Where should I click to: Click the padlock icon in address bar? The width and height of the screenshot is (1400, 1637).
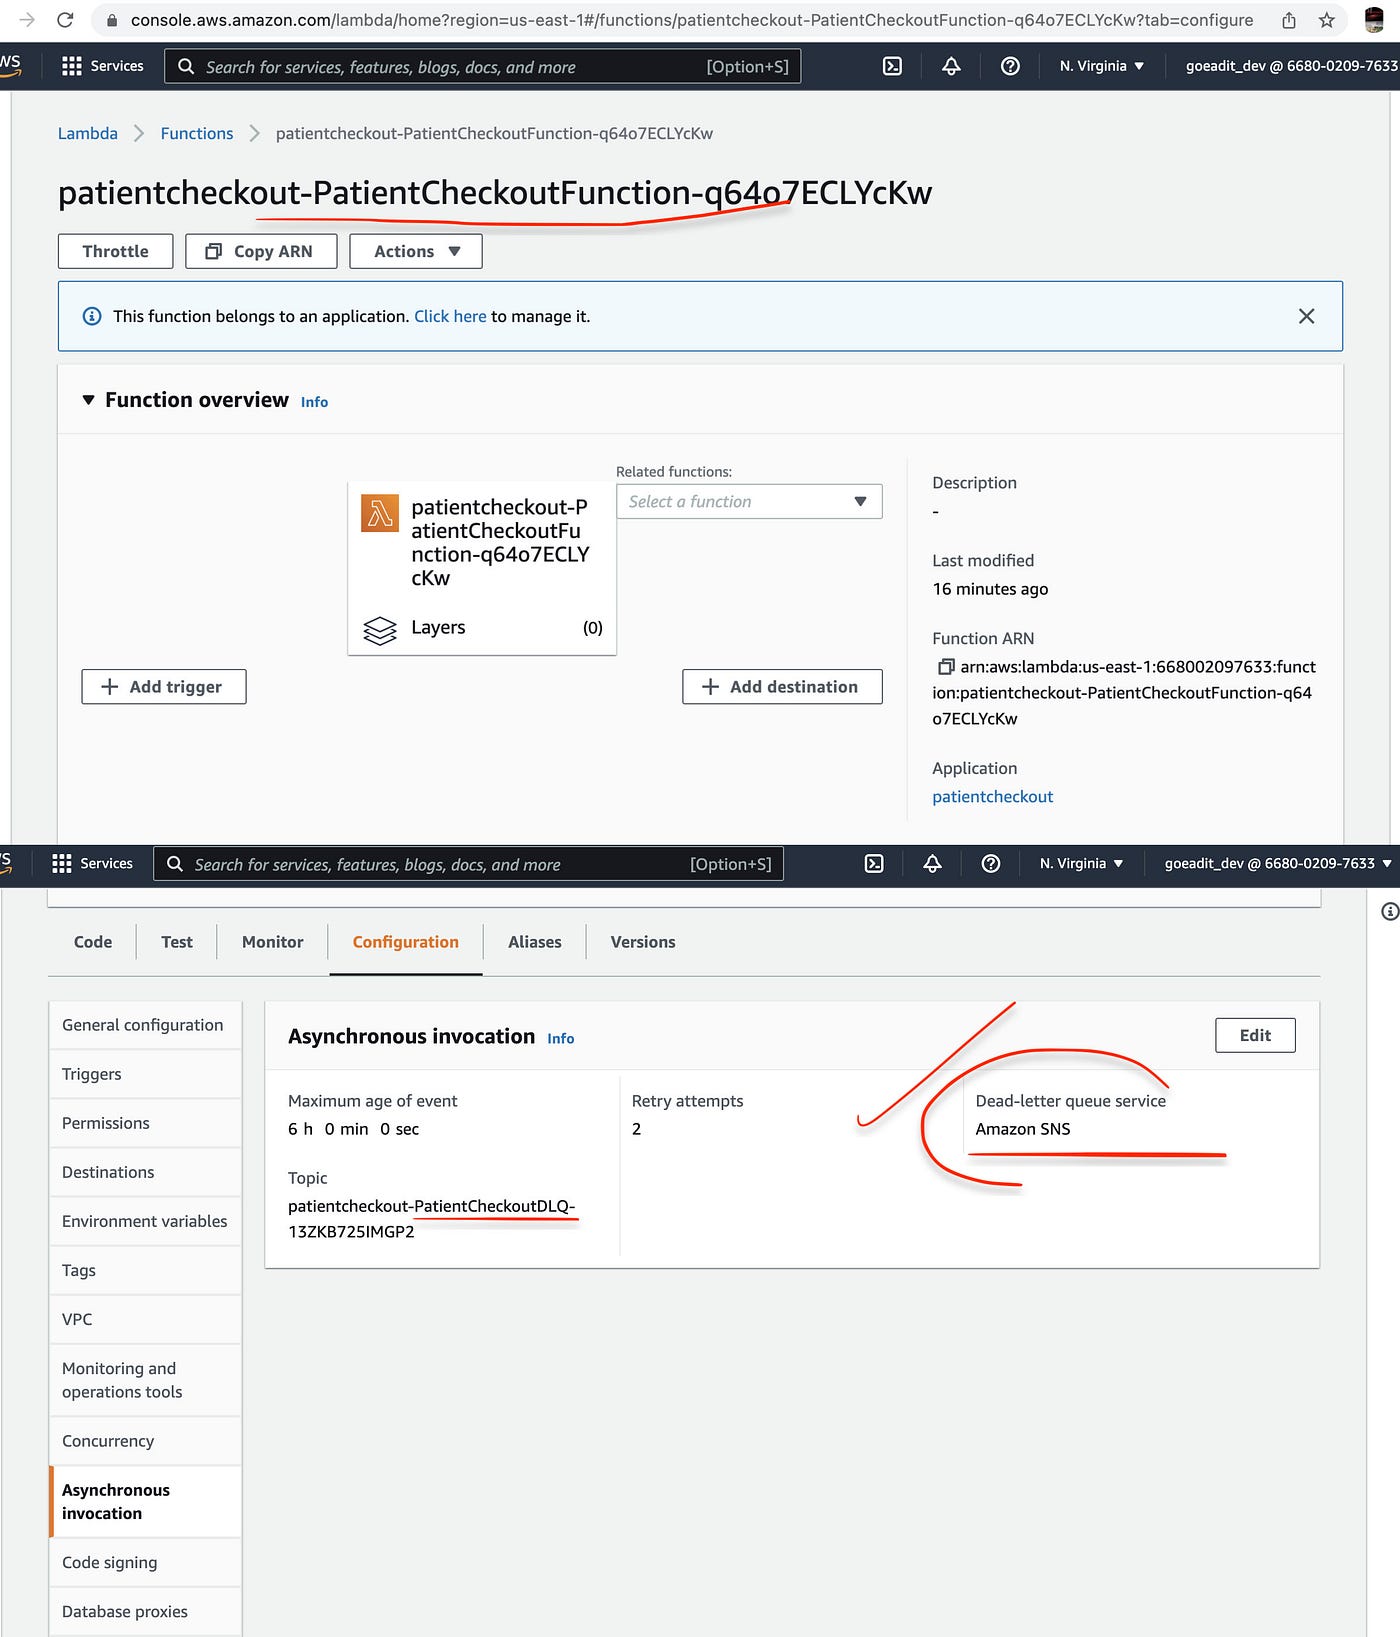[x=112, y=20]
